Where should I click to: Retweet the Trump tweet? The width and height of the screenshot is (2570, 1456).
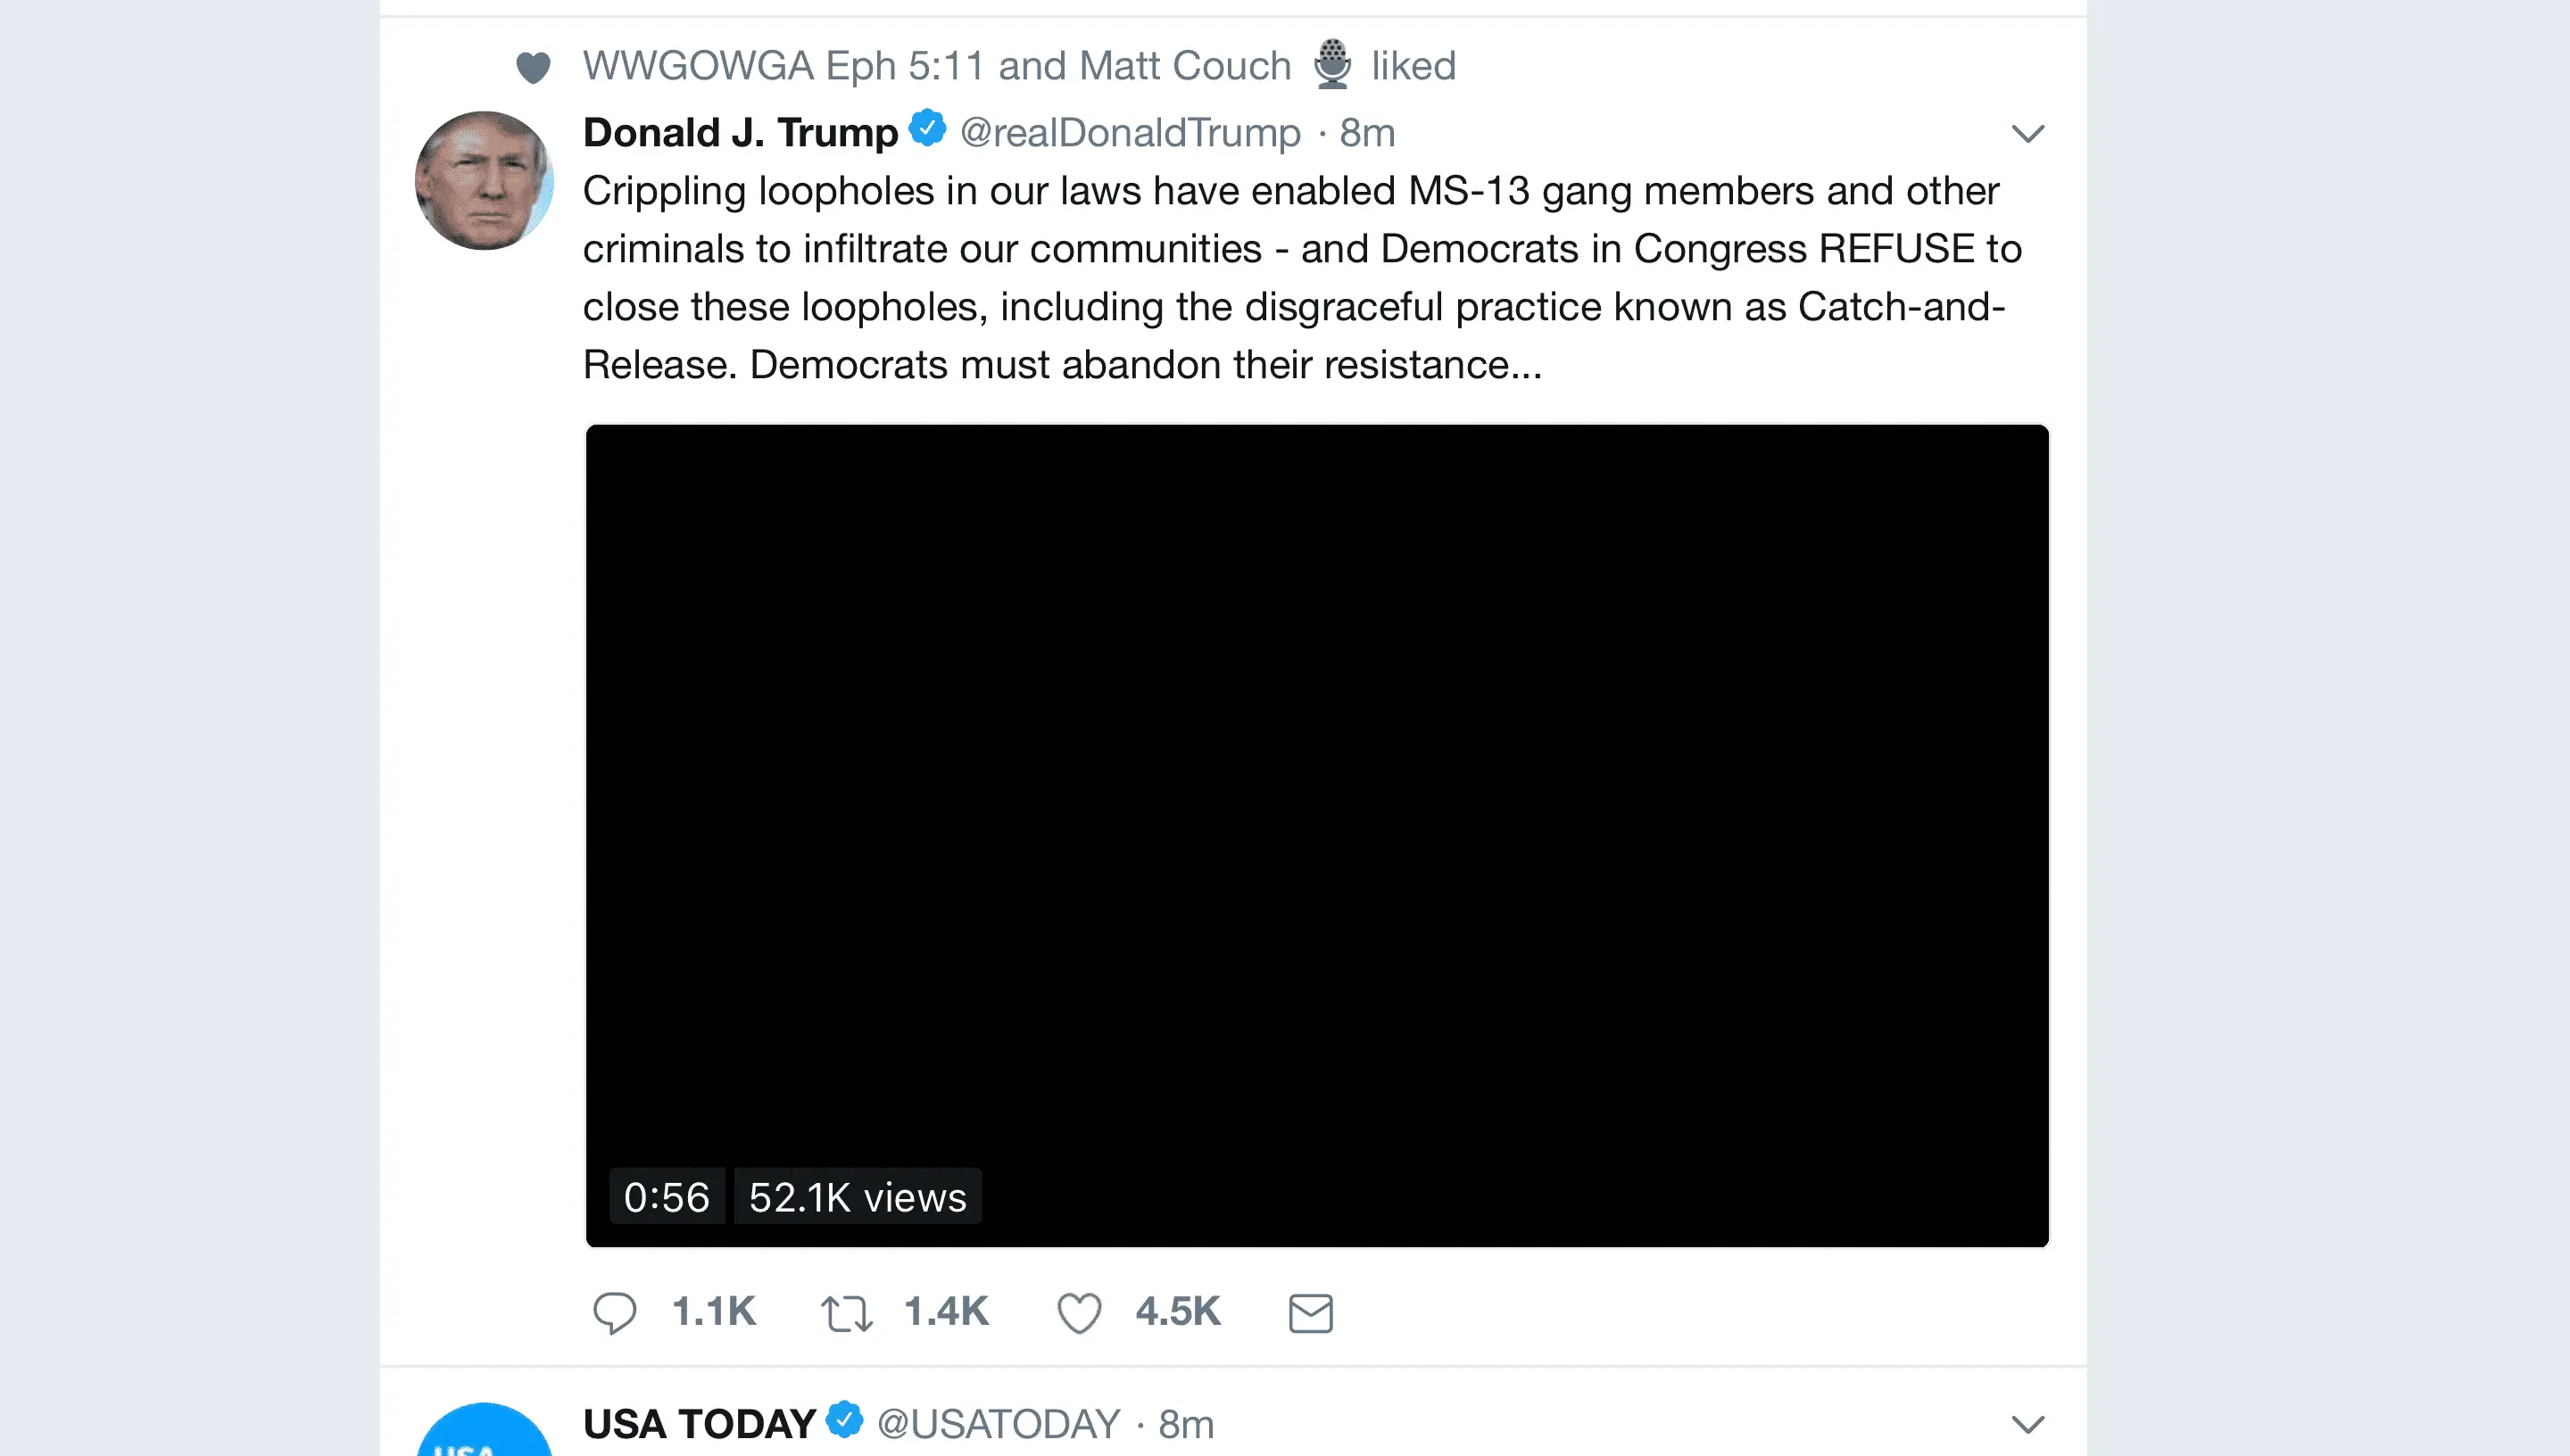(846, 1312)
